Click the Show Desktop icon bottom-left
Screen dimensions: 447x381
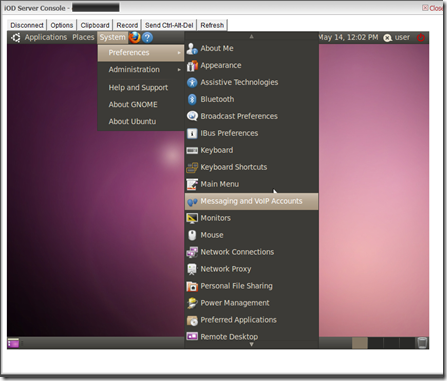[13, 343]
